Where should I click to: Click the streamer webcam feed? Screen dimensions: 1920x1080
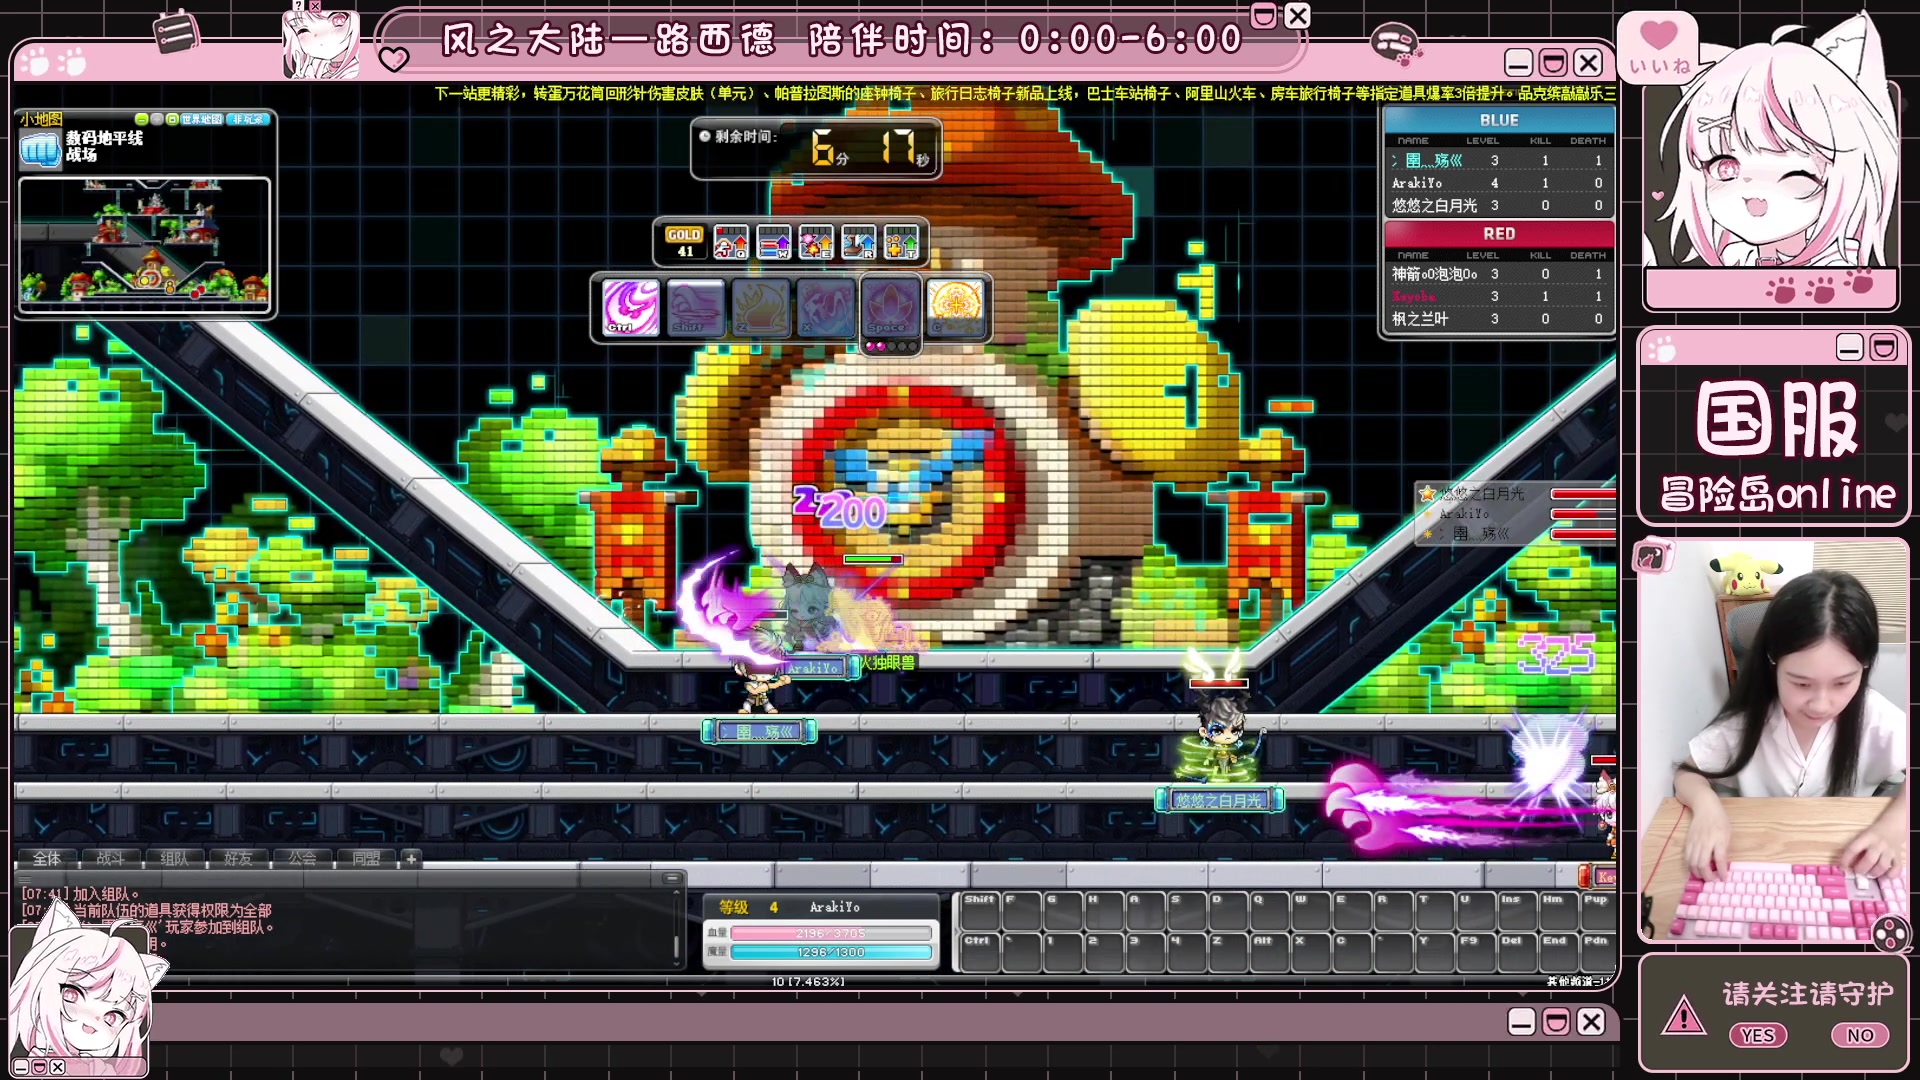click(1773, 742)
